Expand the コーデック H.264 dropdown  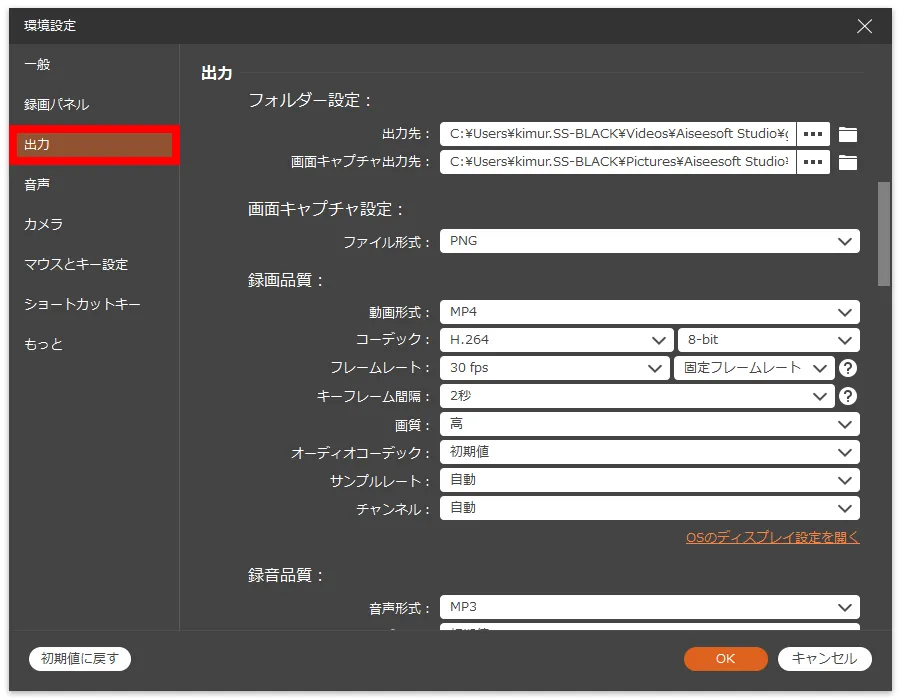tap(555, 340)
